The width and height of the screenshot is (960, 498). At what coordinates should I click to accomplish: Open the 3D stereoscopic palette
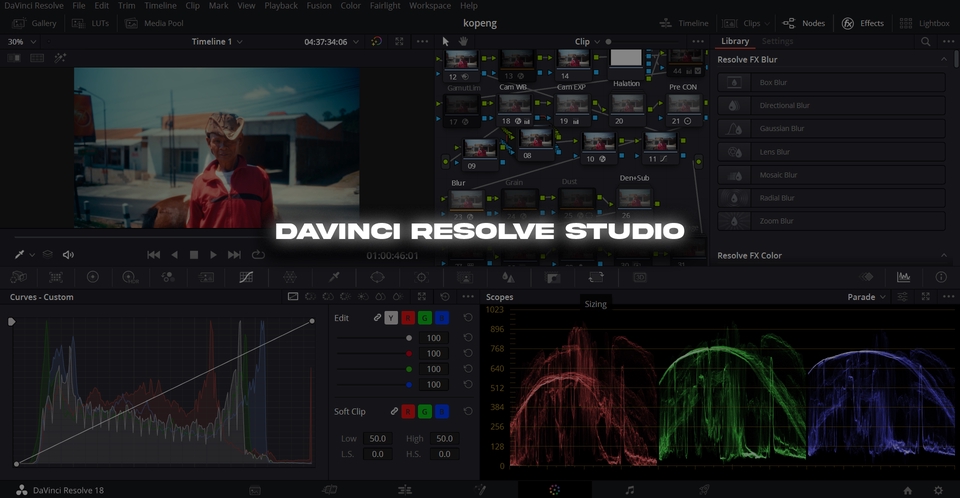point(640,277)
